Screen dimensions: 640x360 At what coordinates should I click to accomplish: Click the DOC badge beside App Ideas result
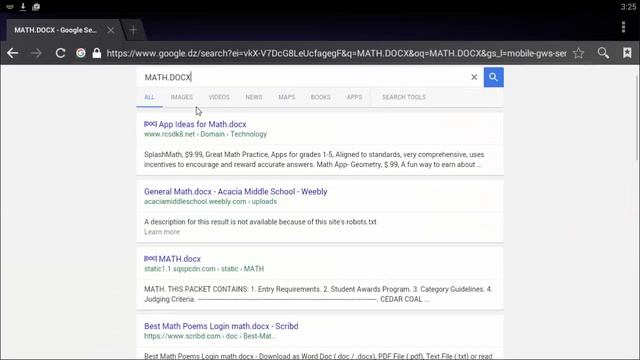pyautogui.click(x=150, y=124)
